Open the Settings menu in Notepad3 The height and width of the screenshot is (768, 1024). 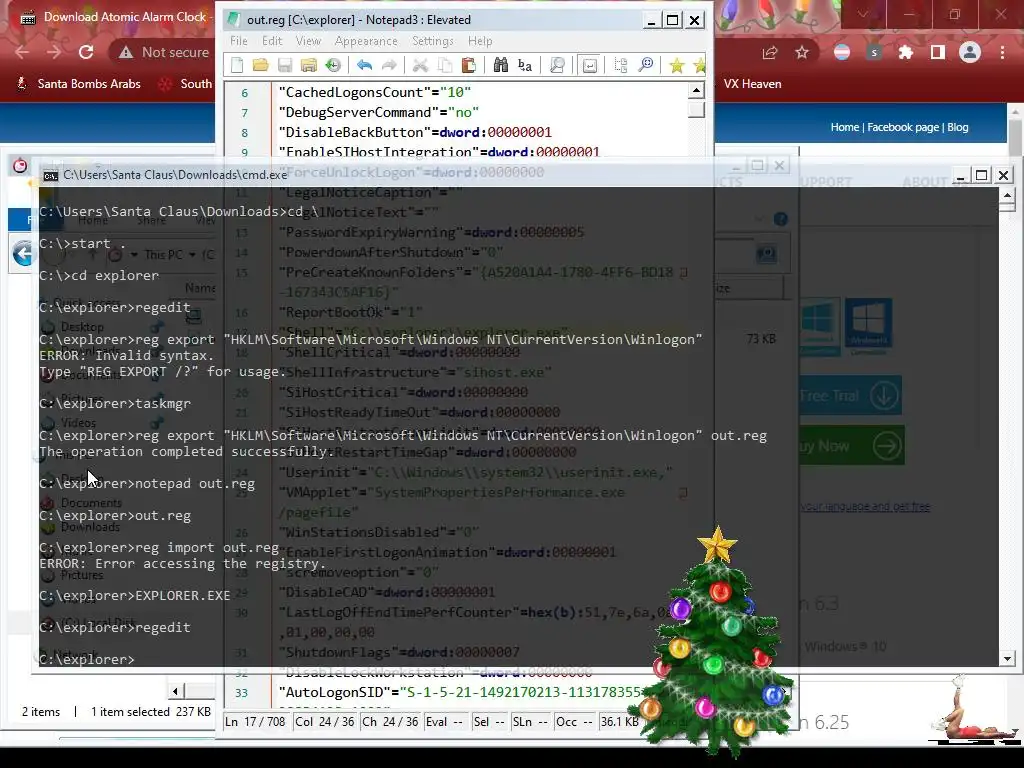pyautogui.click(x=432, y=40)
